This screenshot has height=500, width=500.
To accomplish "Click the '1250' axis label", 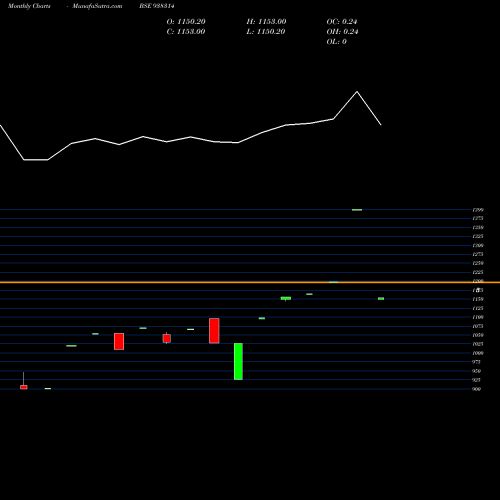I will coord(478,263).
